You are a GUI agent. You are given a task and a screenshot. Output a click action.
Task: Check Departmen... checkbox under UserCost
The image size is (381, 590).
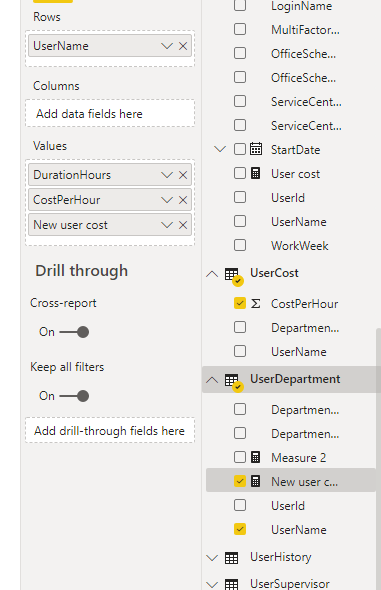point(240,327)
